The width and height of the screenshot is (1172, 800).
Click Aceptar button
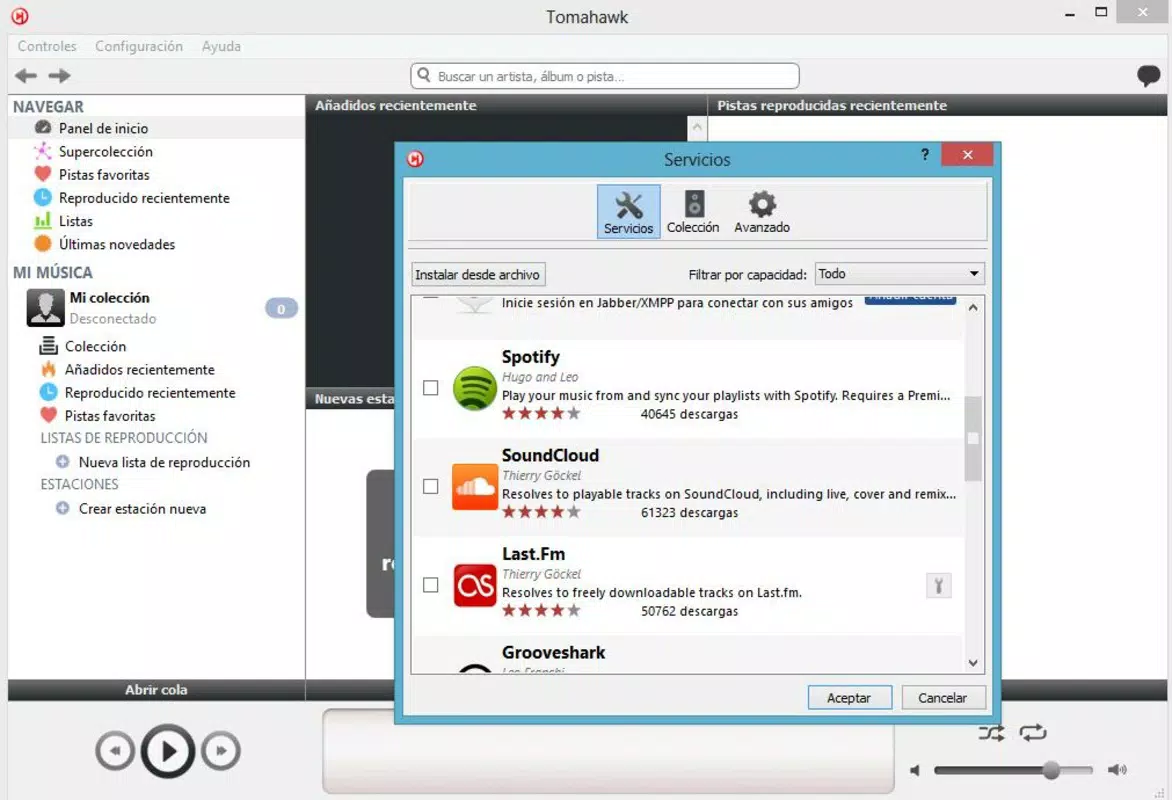coord(849,698)
